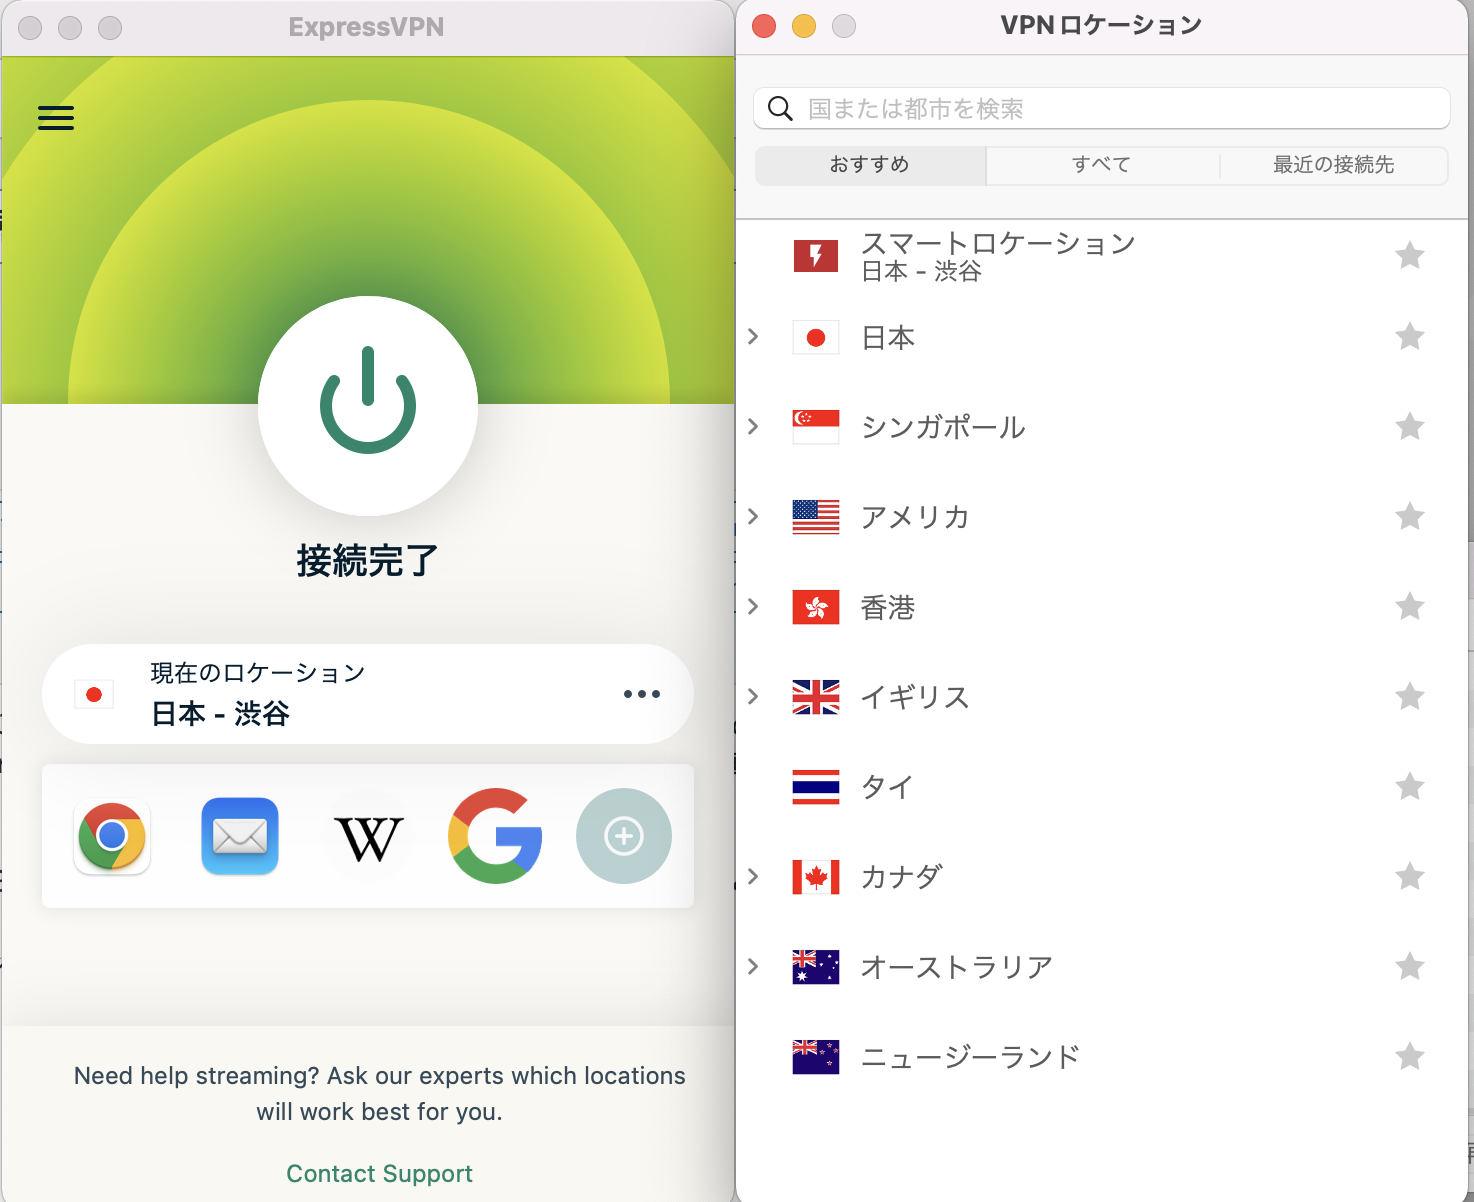This screenshot has height=1202, width=1474.
Task: Open the current location options (three dots)
Action: point(641,694)
